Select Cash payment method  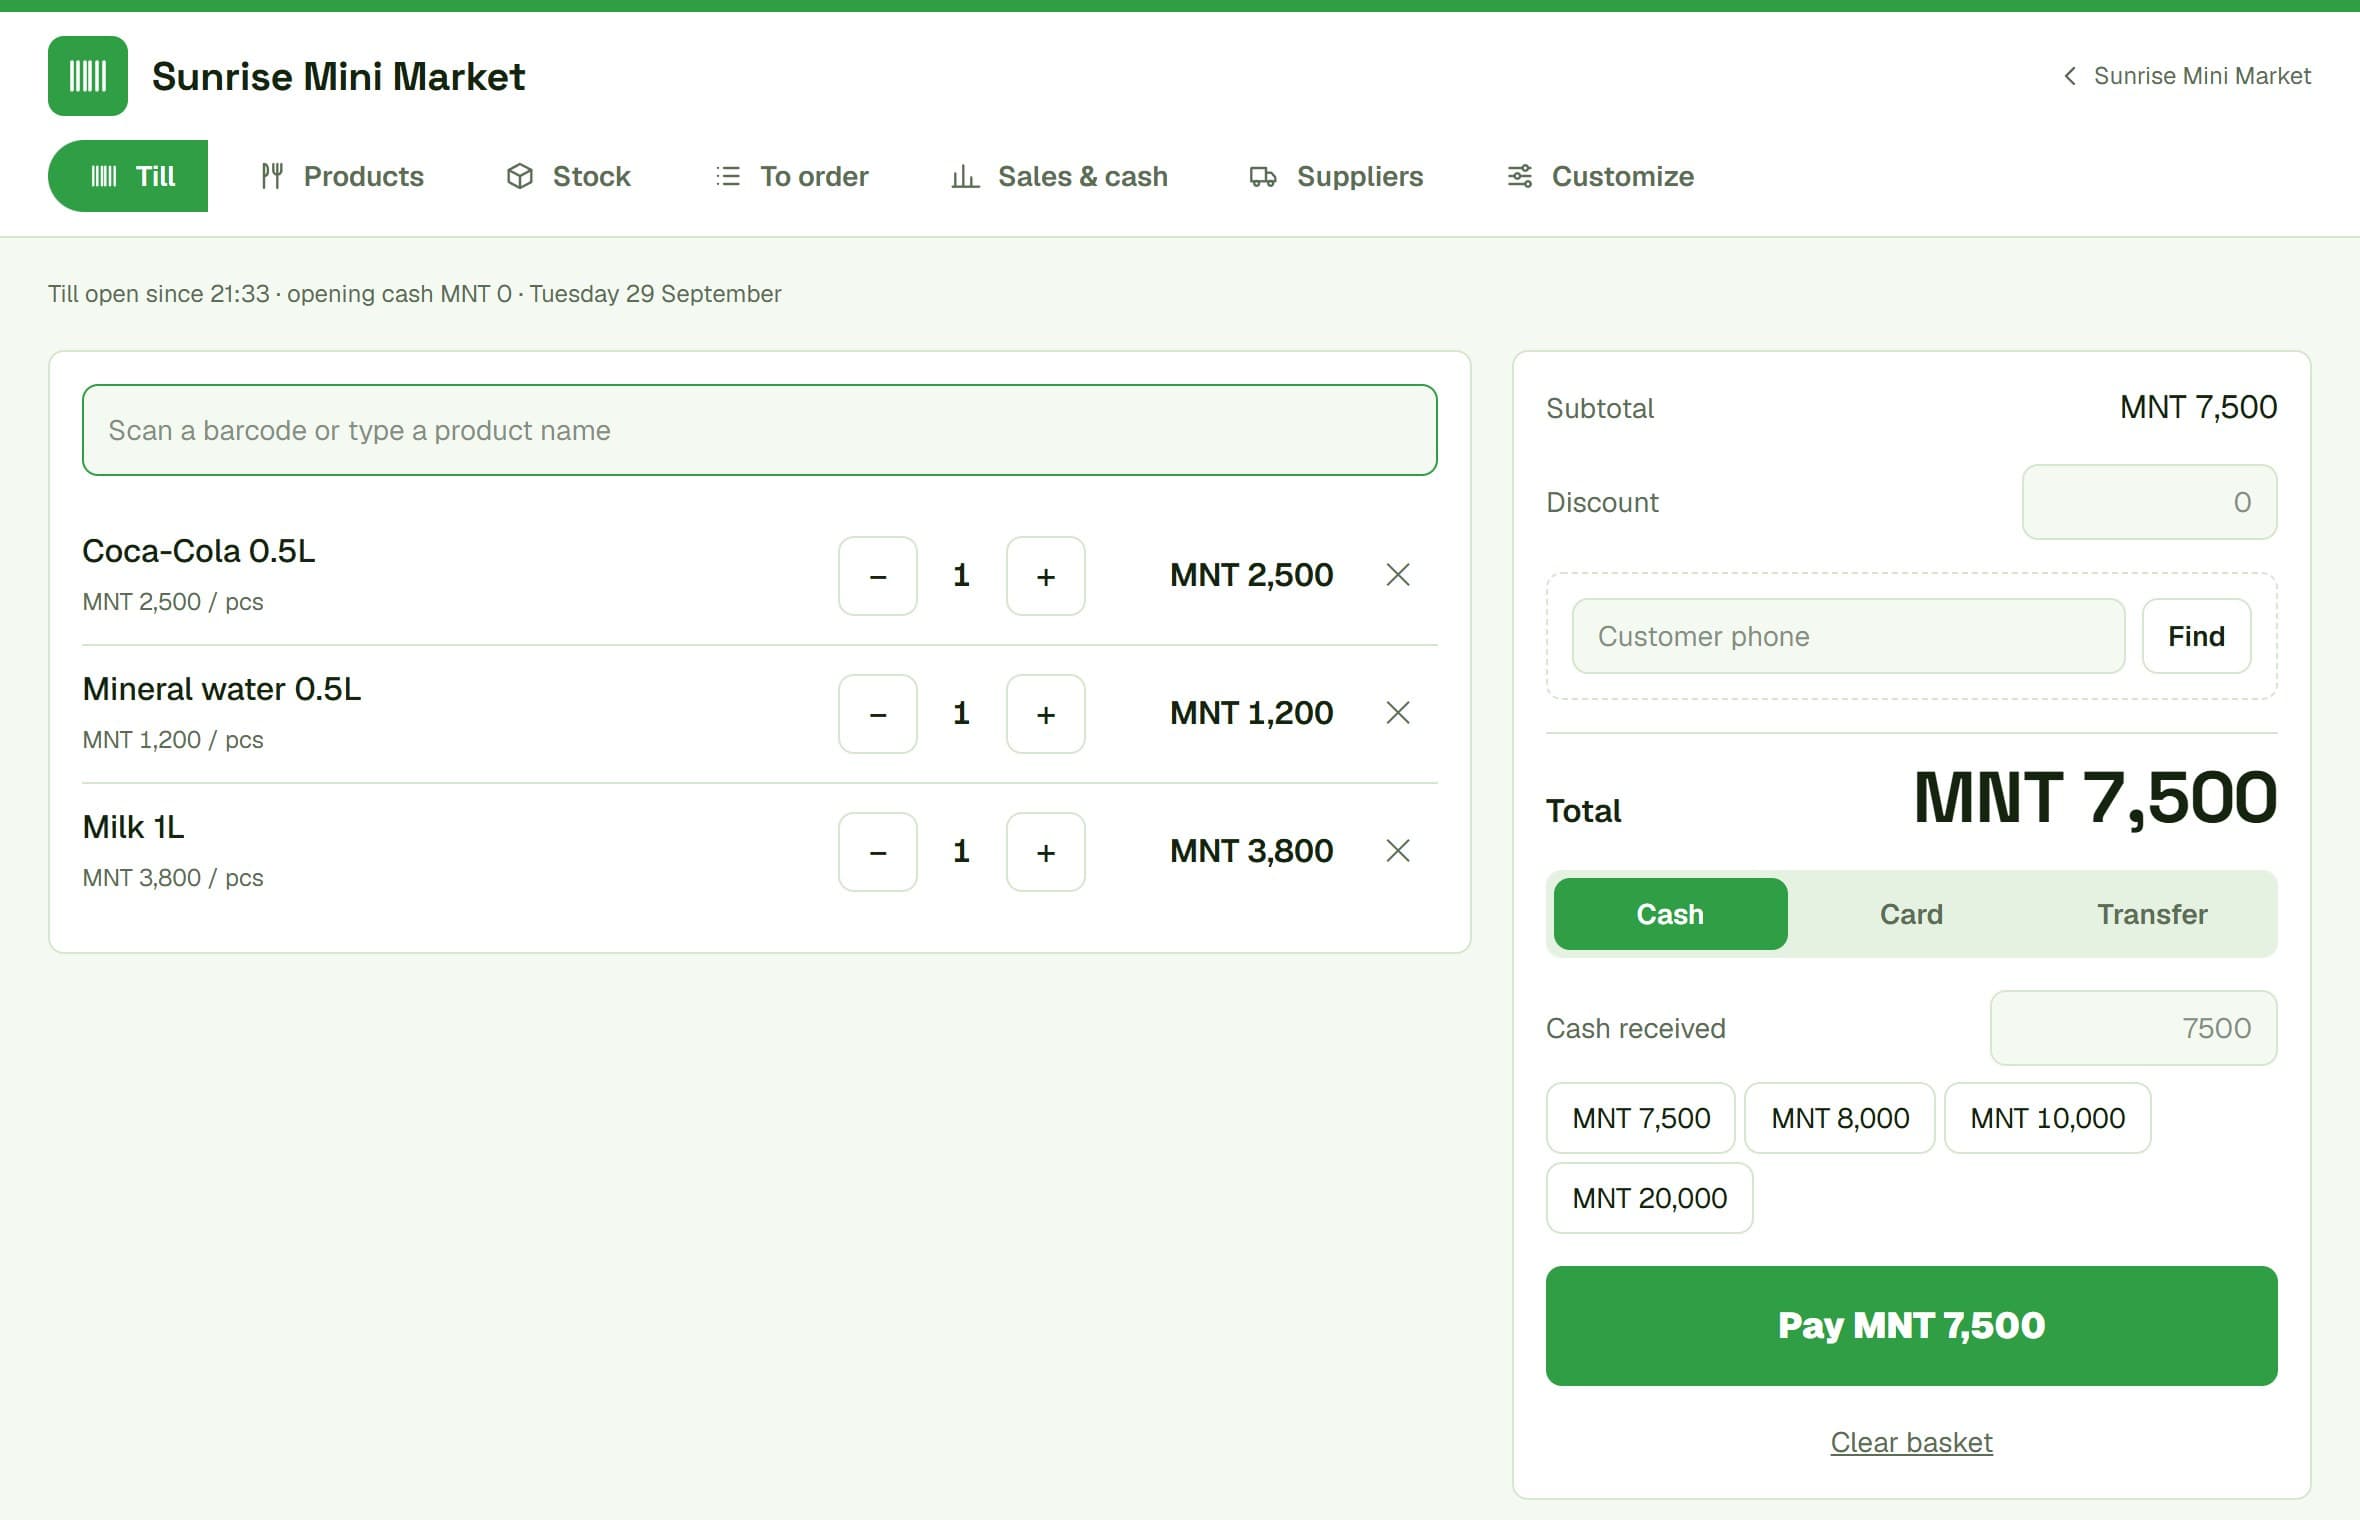pyautogui.click(x=1670, y=914)
